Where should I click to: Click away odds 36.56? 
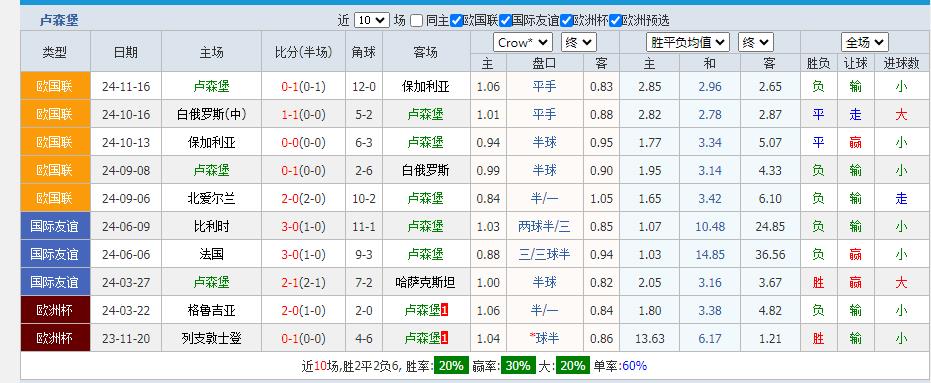point(770,255)
